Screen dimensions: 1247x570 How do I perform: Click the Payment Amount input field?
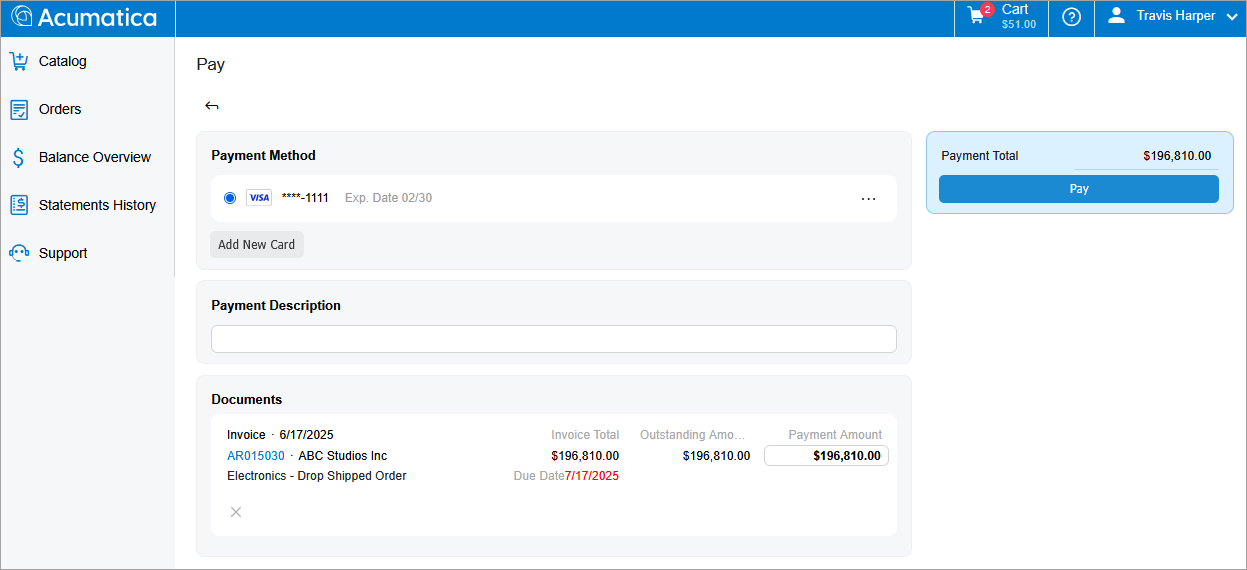click(826, 456)
